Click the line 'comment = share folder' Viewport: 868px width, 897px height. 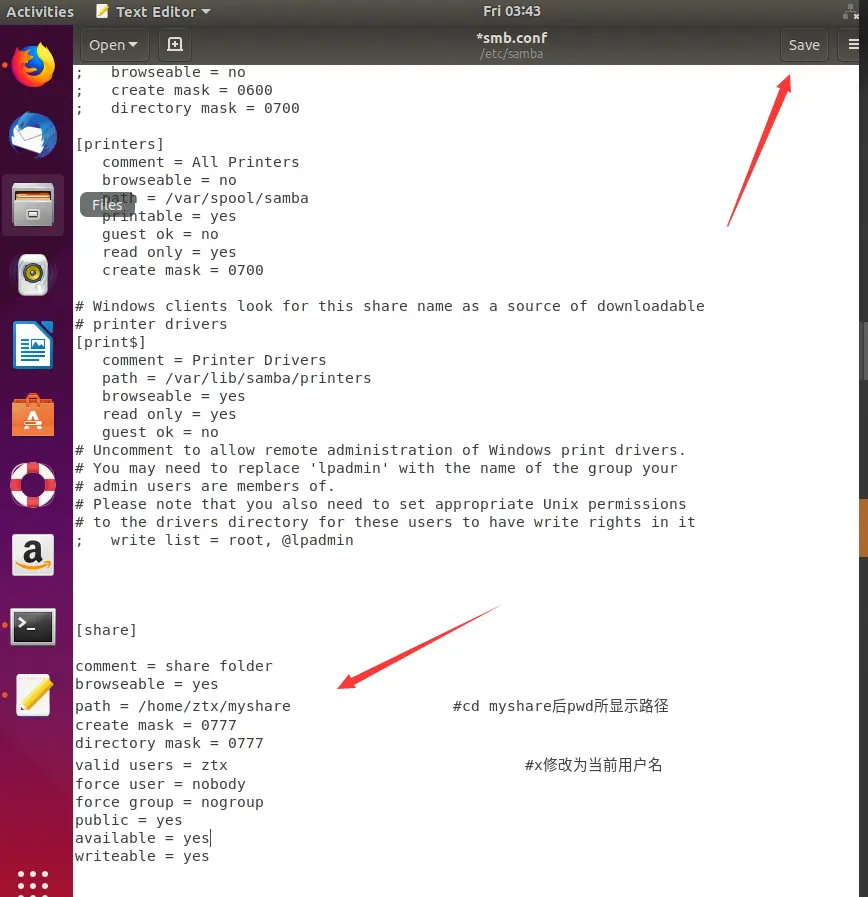pos(175,666)
